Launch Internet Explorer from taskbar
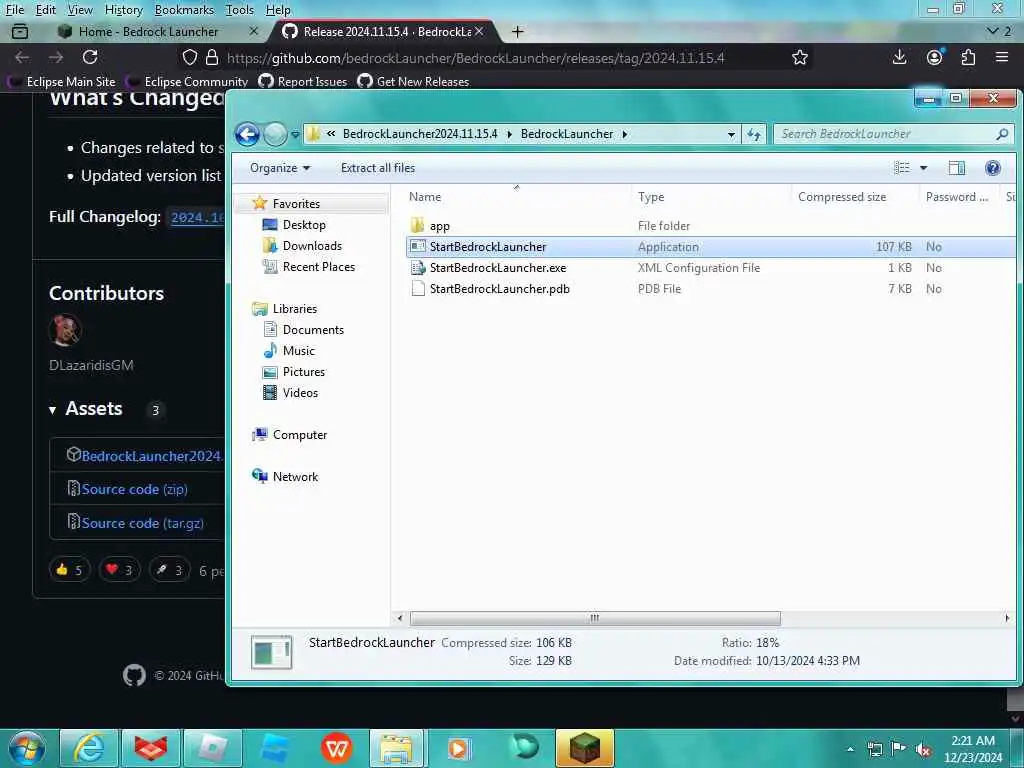 tap(88, 748)
